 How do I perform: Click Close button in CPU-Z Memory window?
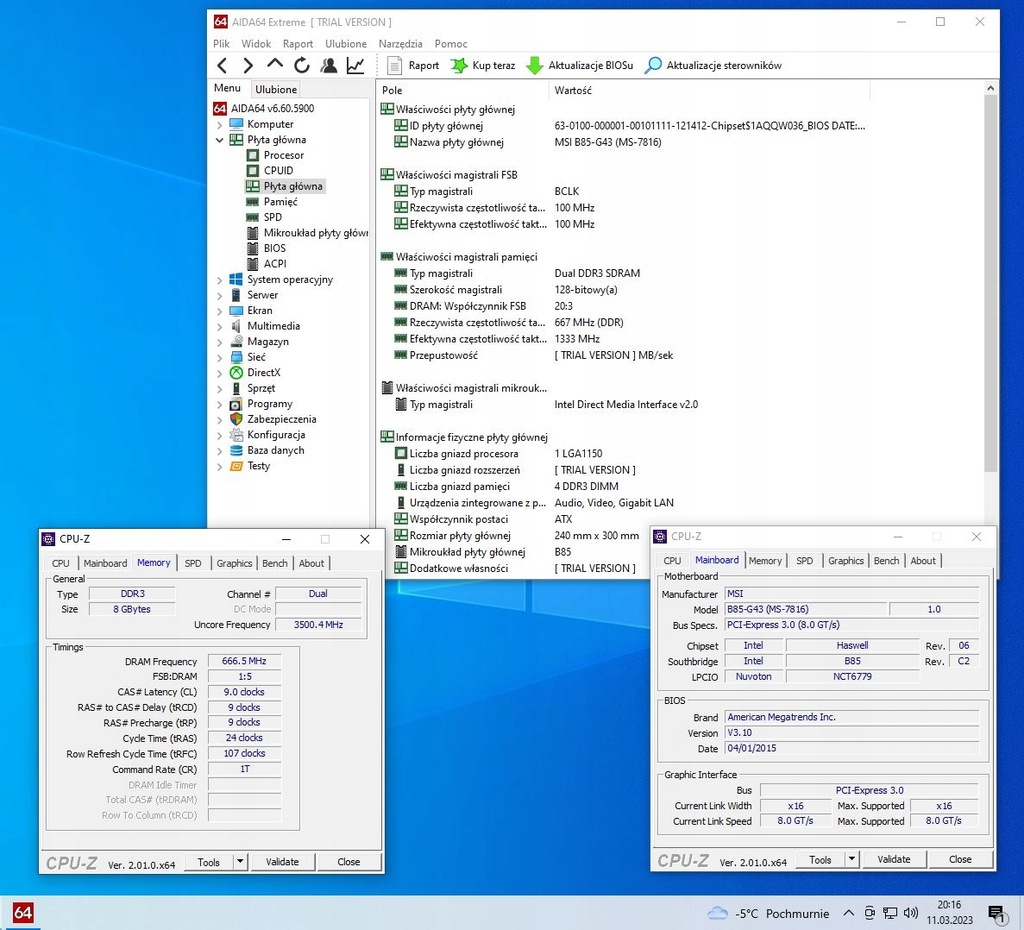[348, 862]
